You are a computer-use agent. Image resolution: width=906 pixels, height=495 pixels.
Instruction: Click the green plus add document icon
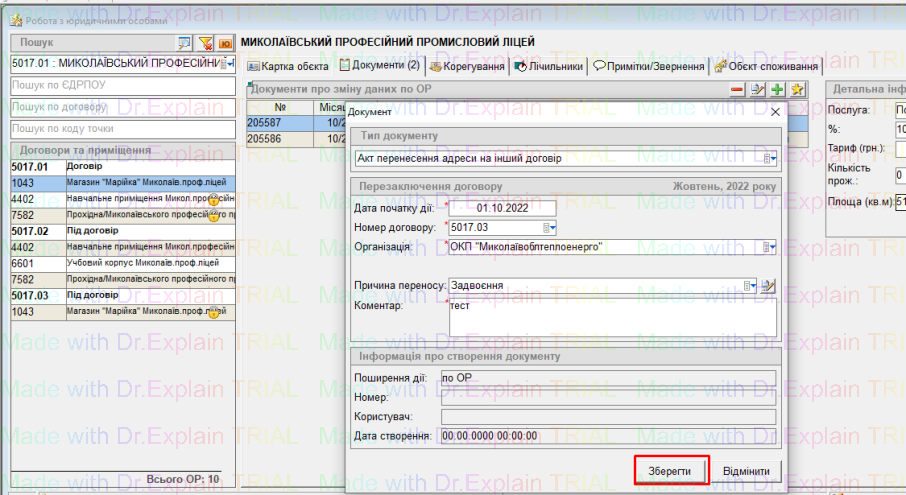click(777, 90)
